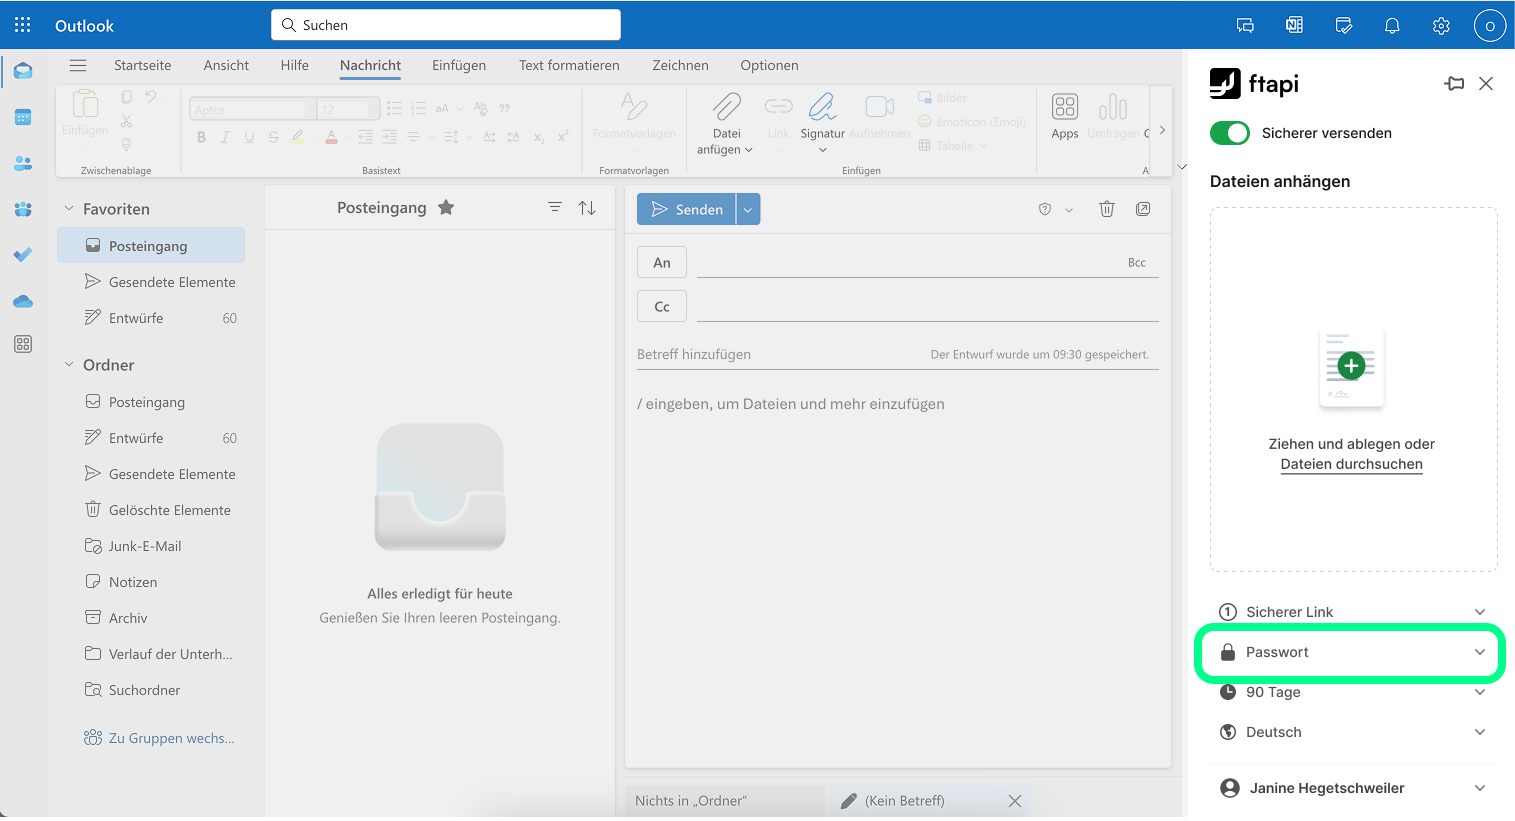
Task: Switch to the Einfügen ribbon tab
Action: click(459, 66)
